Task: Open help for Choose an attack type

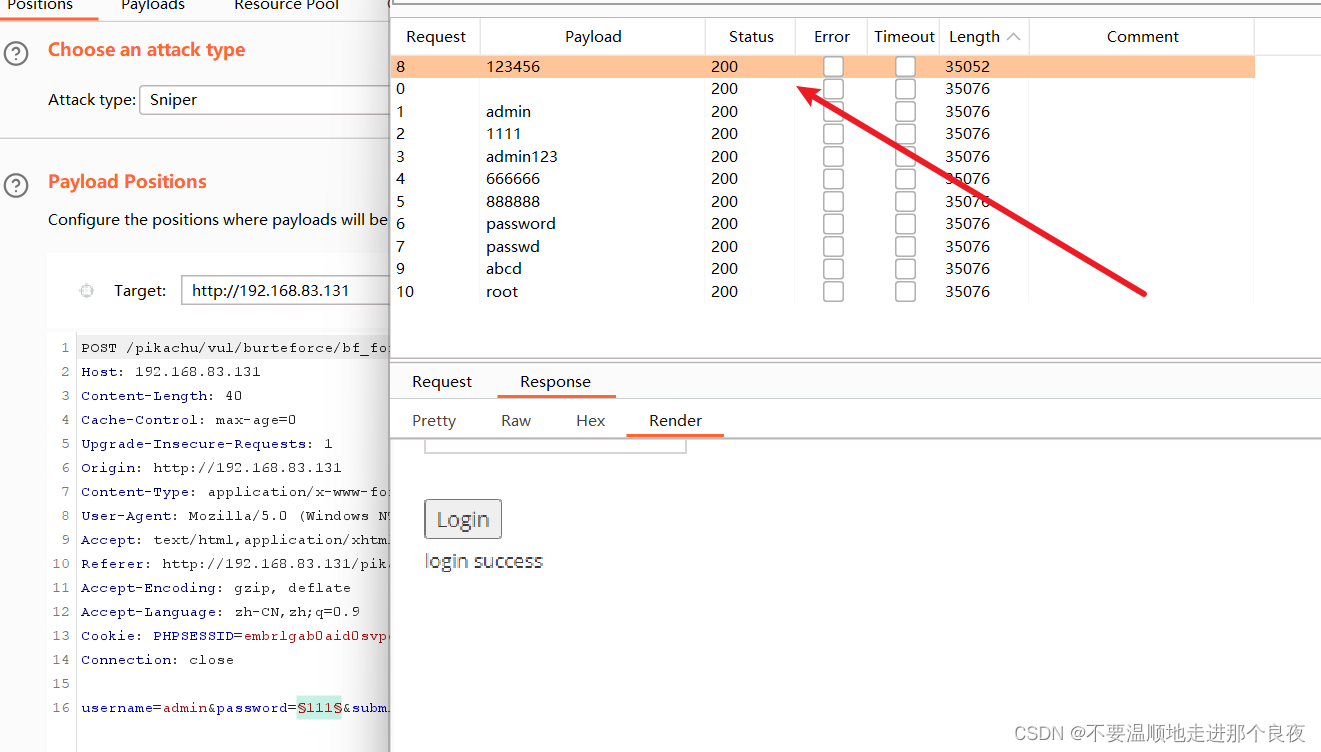Action: pos(16,53)
